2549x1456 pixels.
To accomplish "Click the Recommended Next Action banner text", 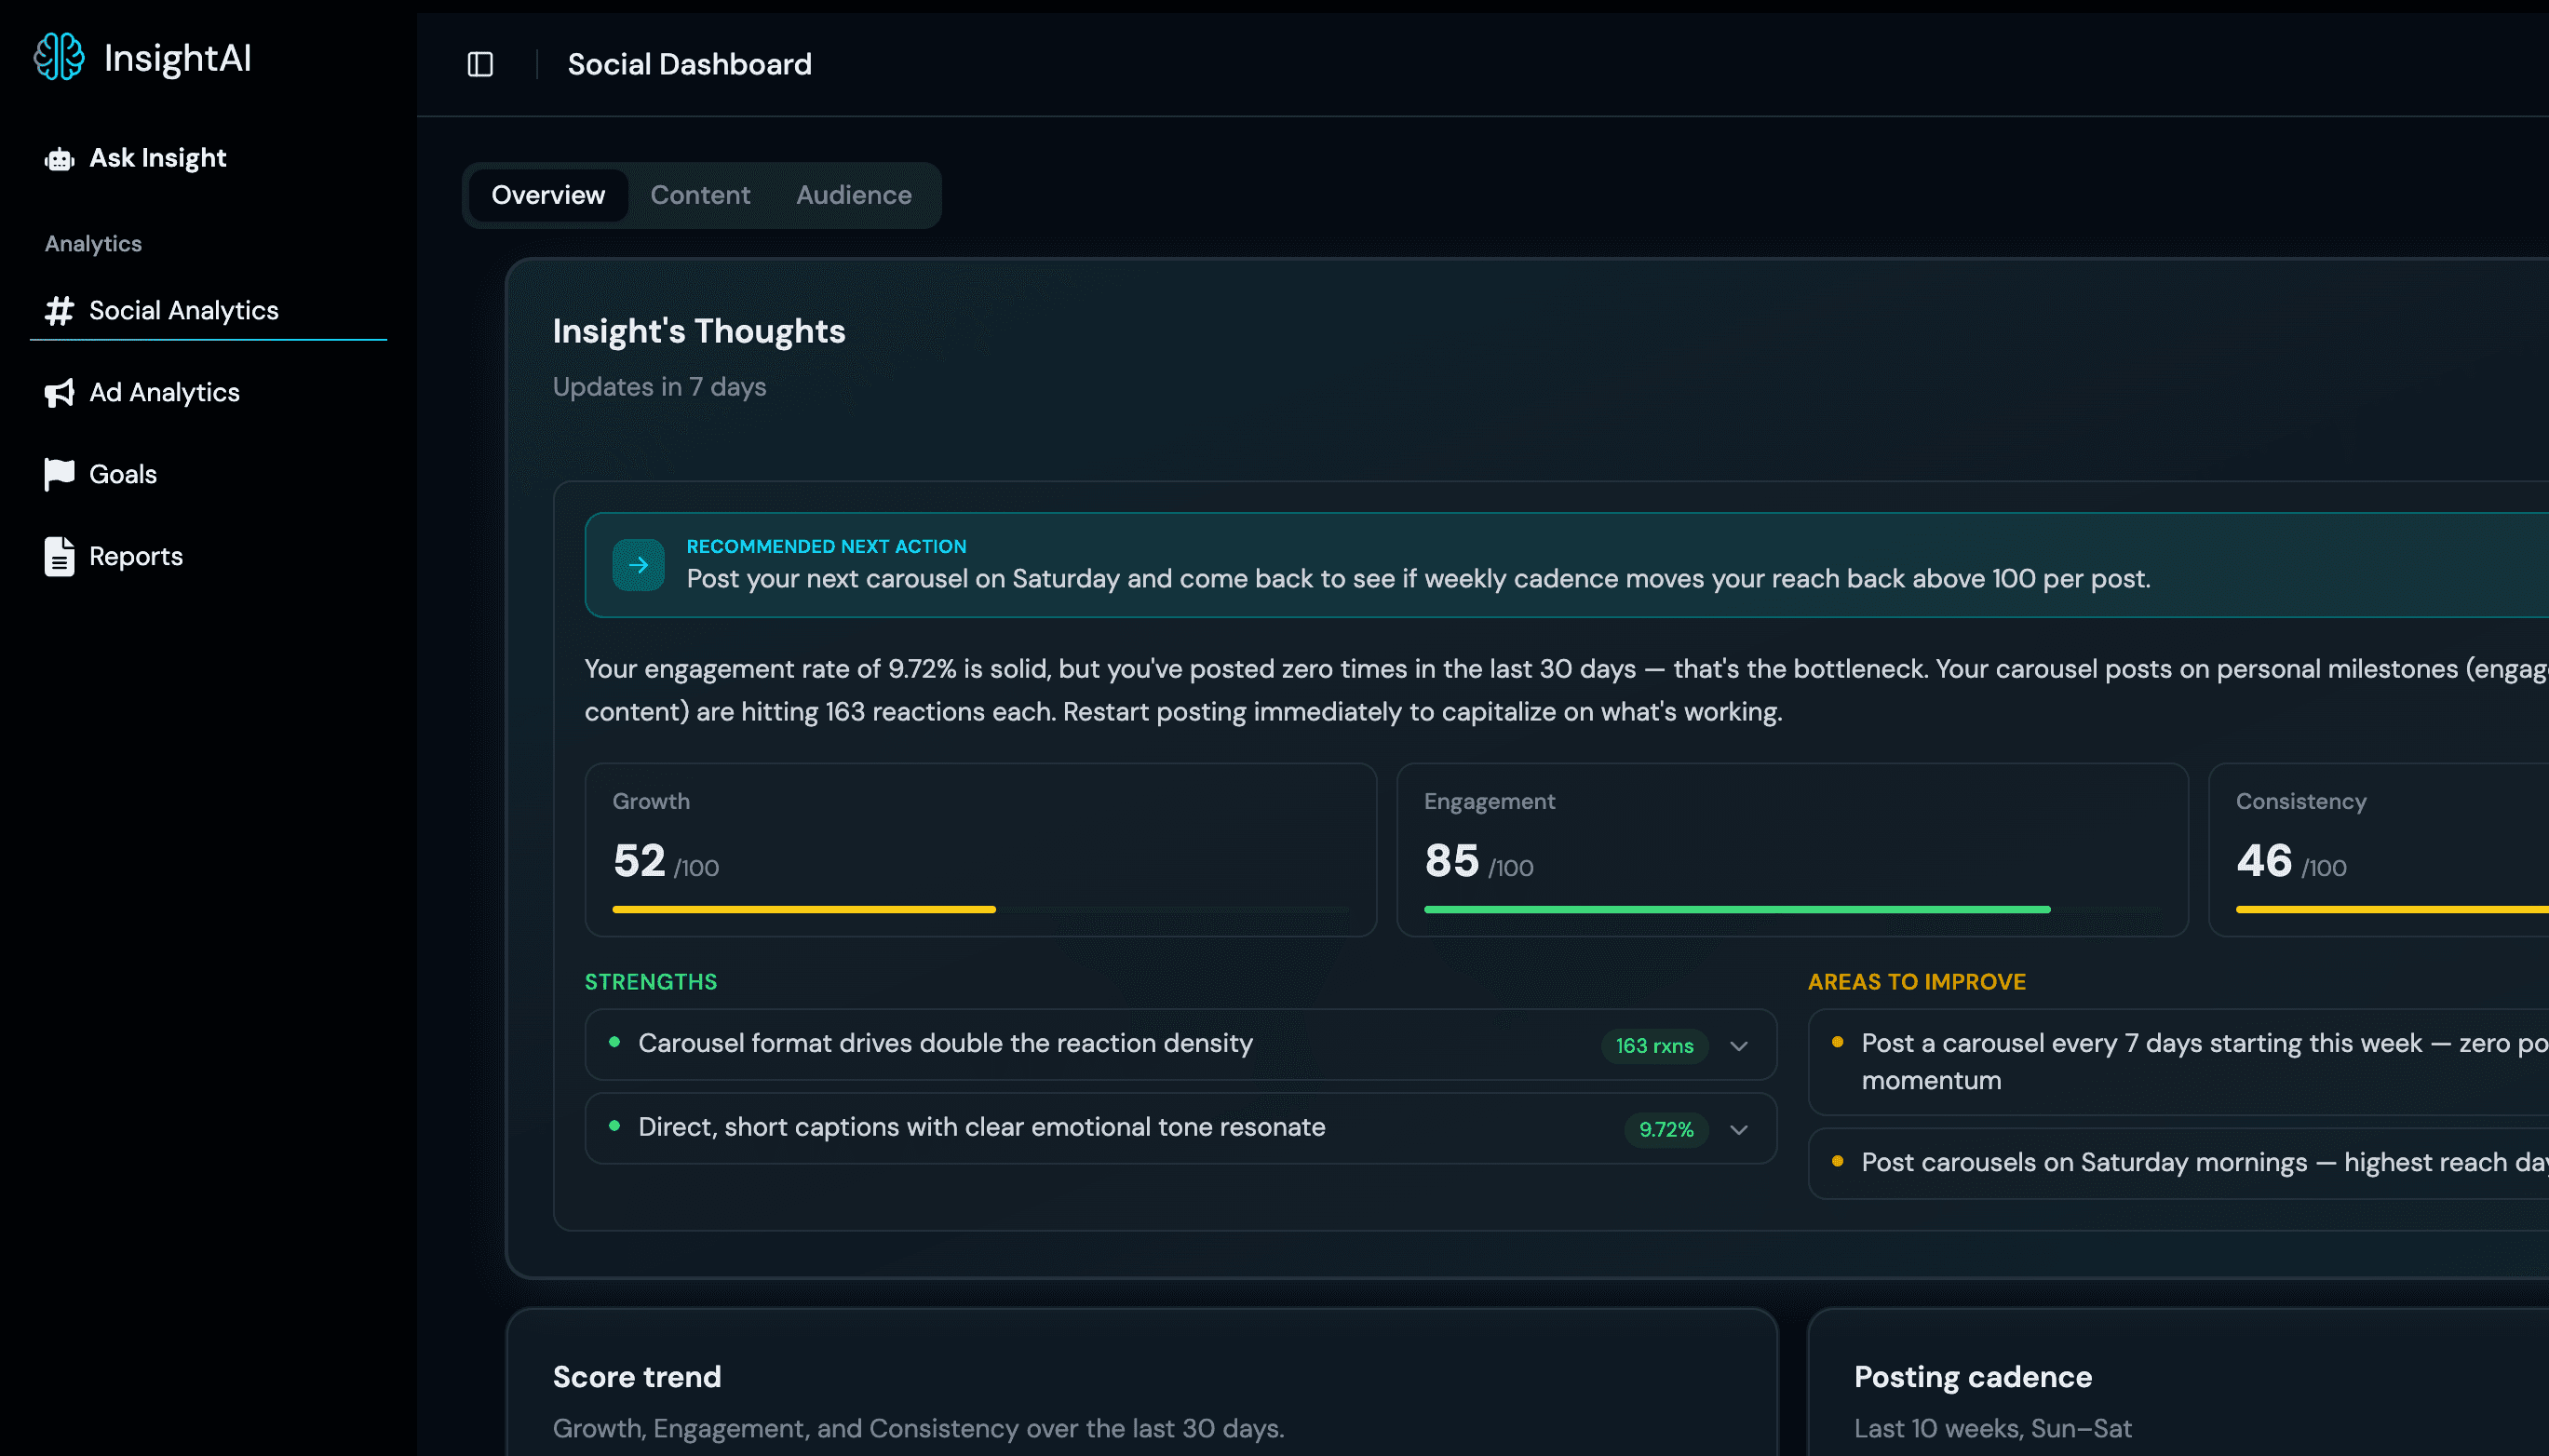I will 1418,579.
